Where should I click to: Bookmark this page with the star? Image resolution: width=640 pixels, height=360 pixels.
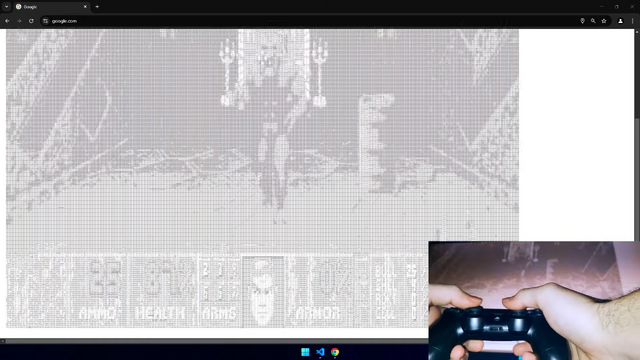[604, 21]
